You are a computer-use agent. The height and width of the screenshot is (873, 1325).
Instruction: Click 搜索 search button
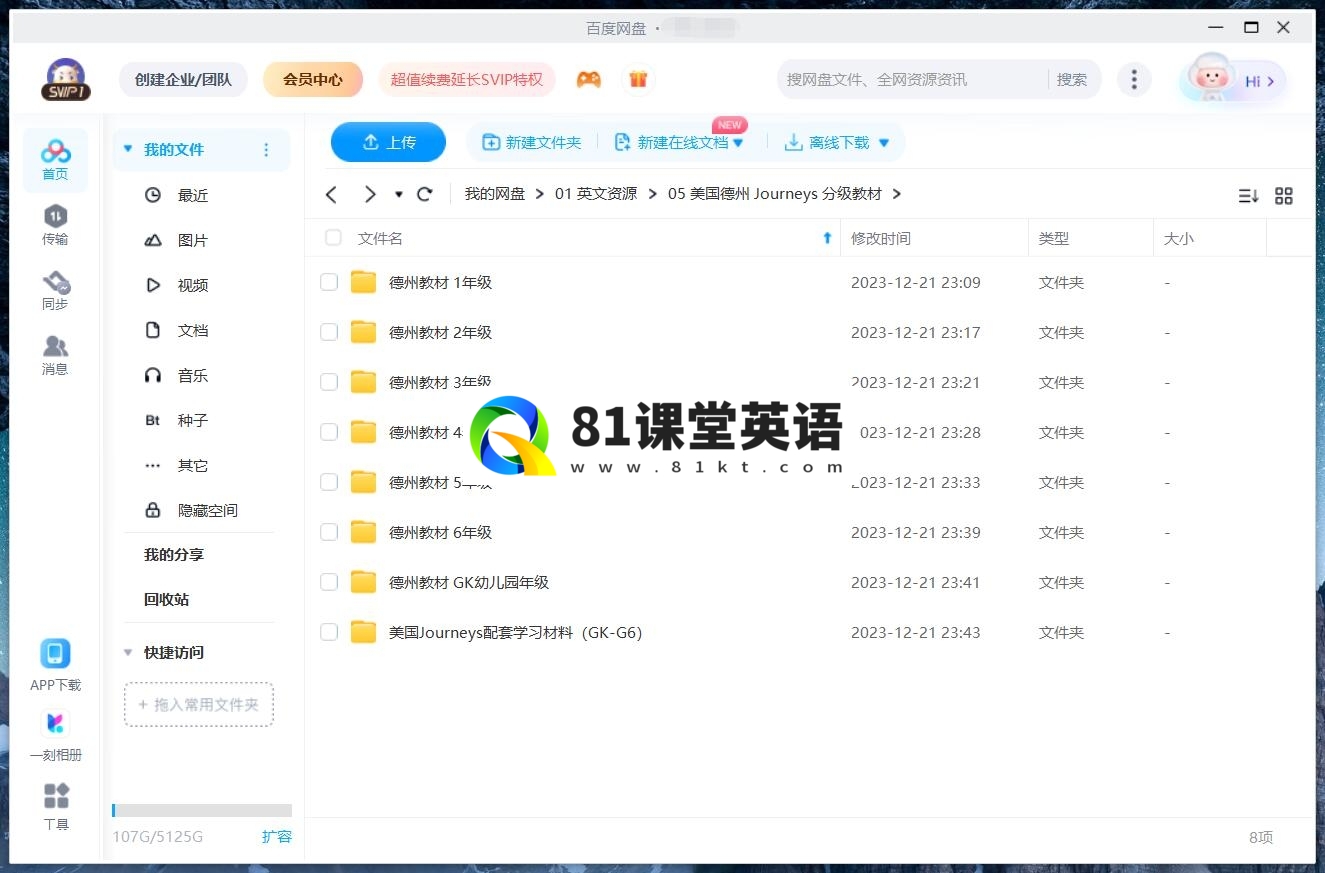1072,79
